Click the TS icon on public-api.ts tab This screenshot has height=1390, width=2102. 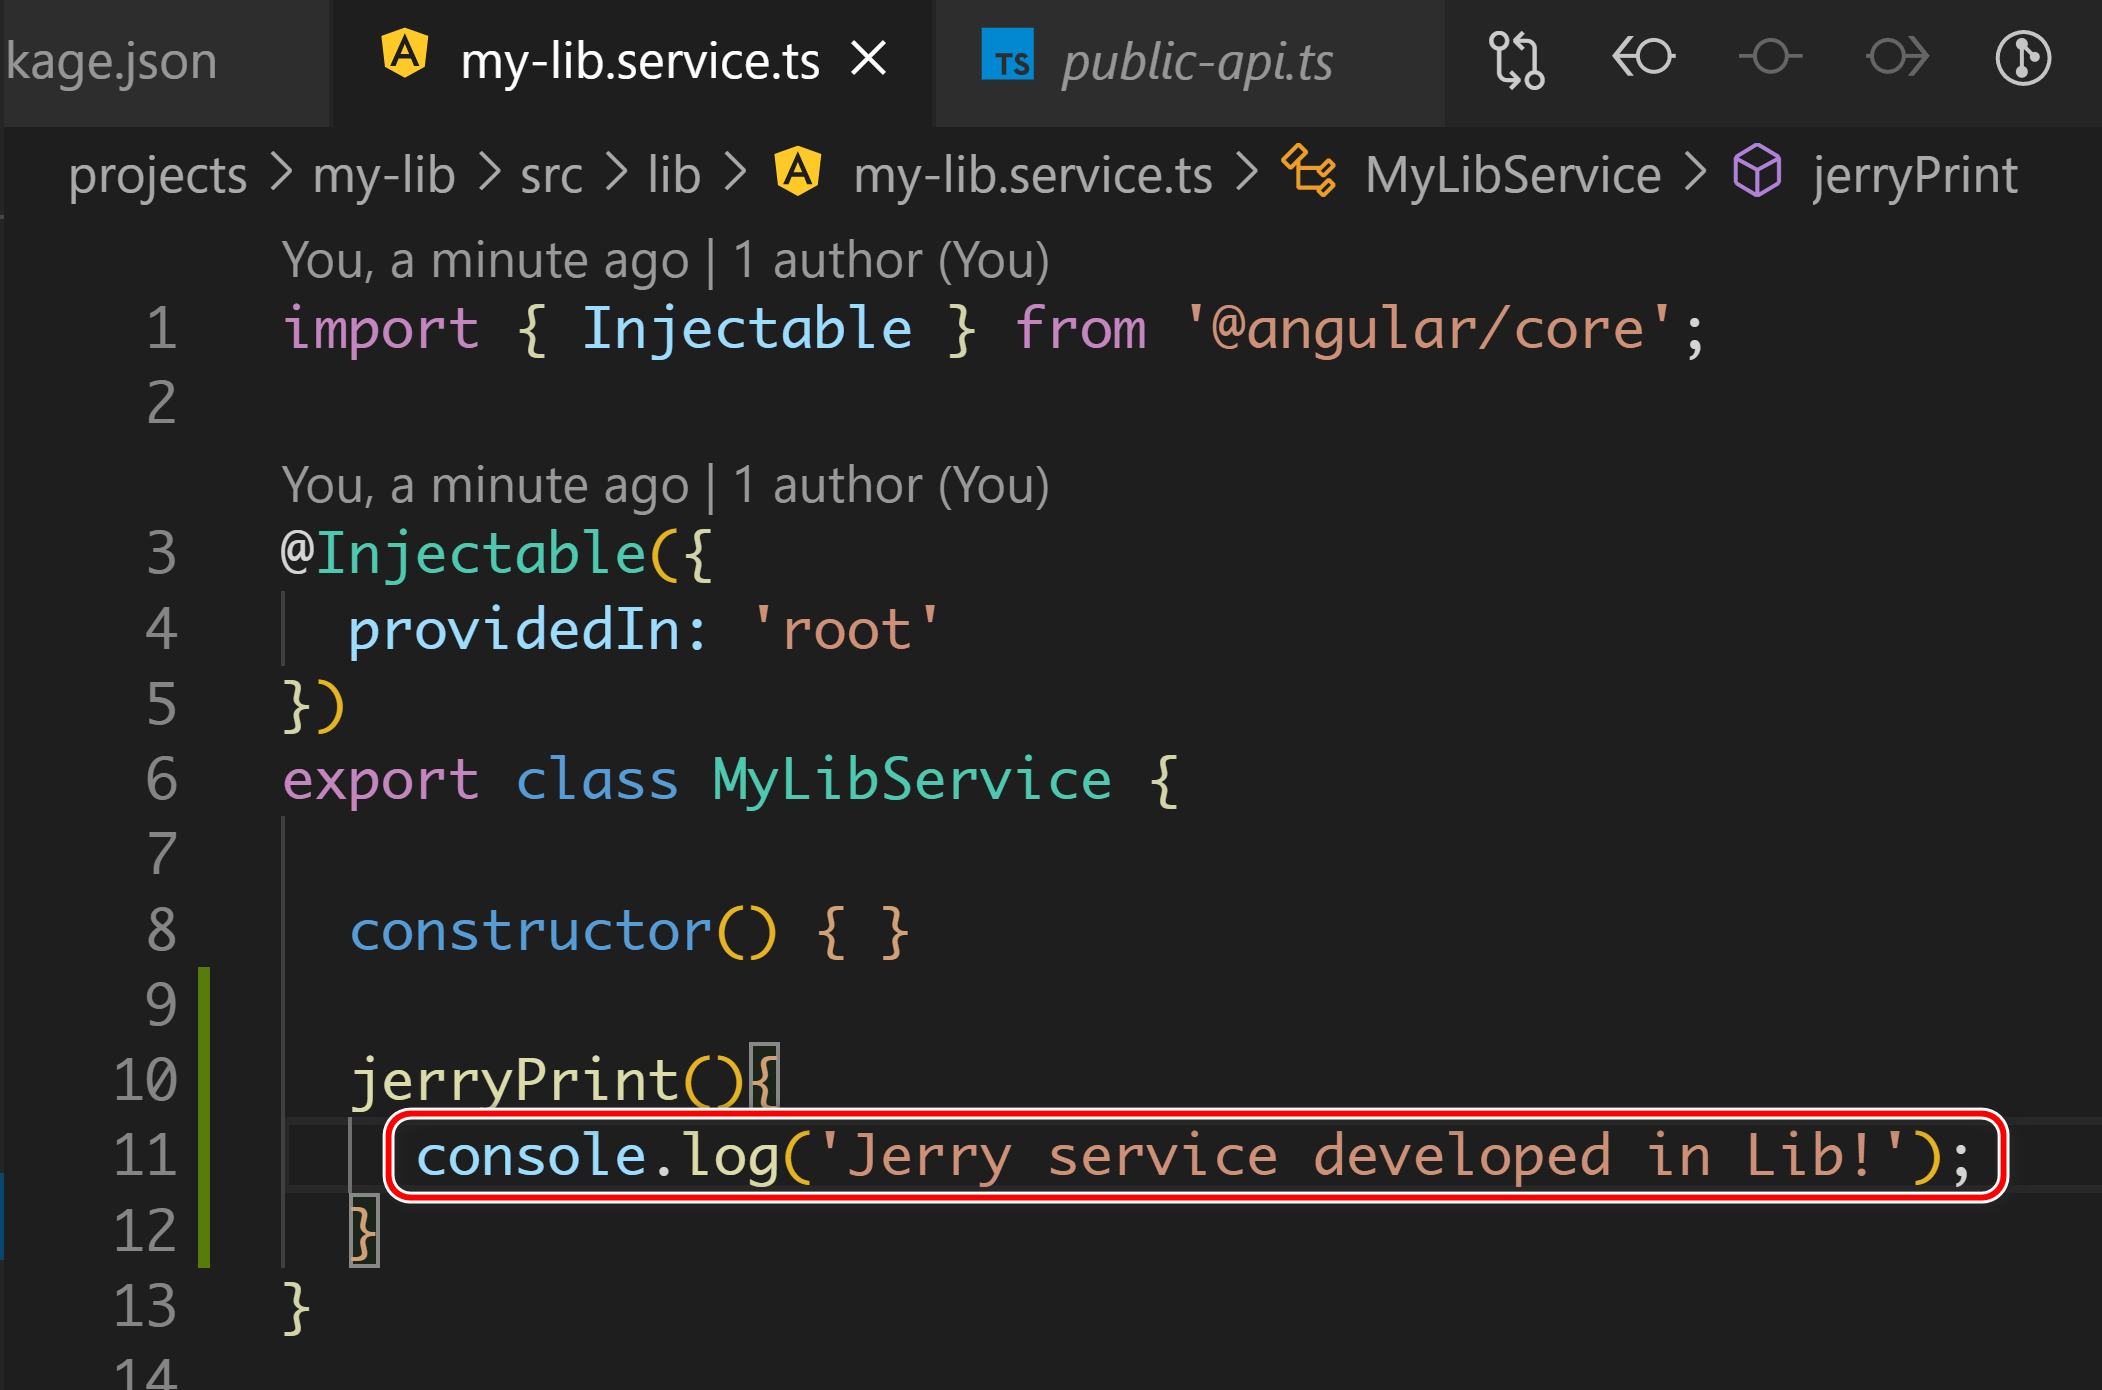[1008, 57]
